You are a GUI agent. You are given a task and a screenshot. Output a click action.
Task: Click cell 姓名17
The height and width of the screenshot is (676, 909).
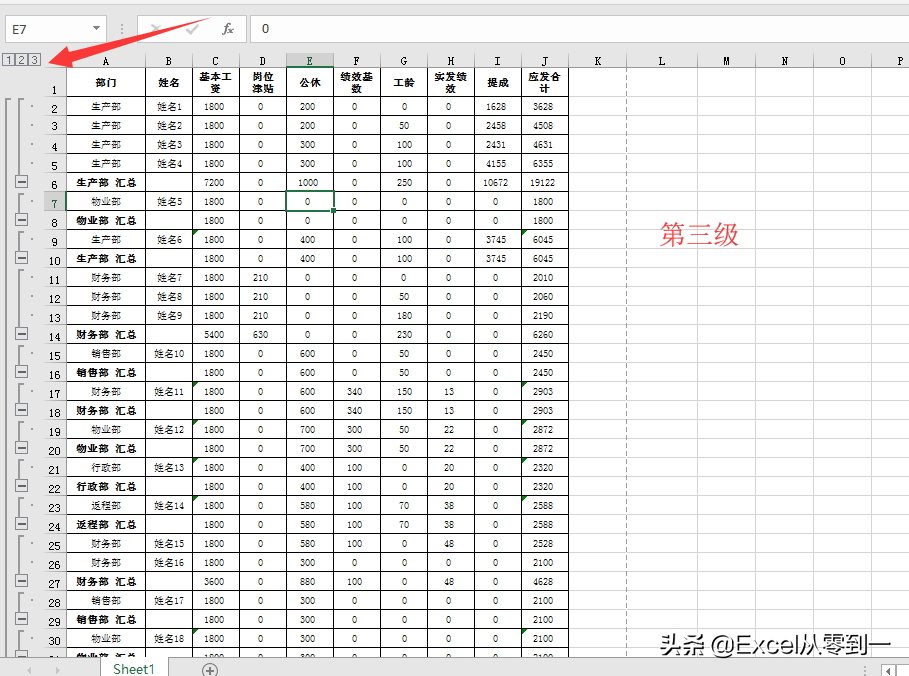point(169,601)
